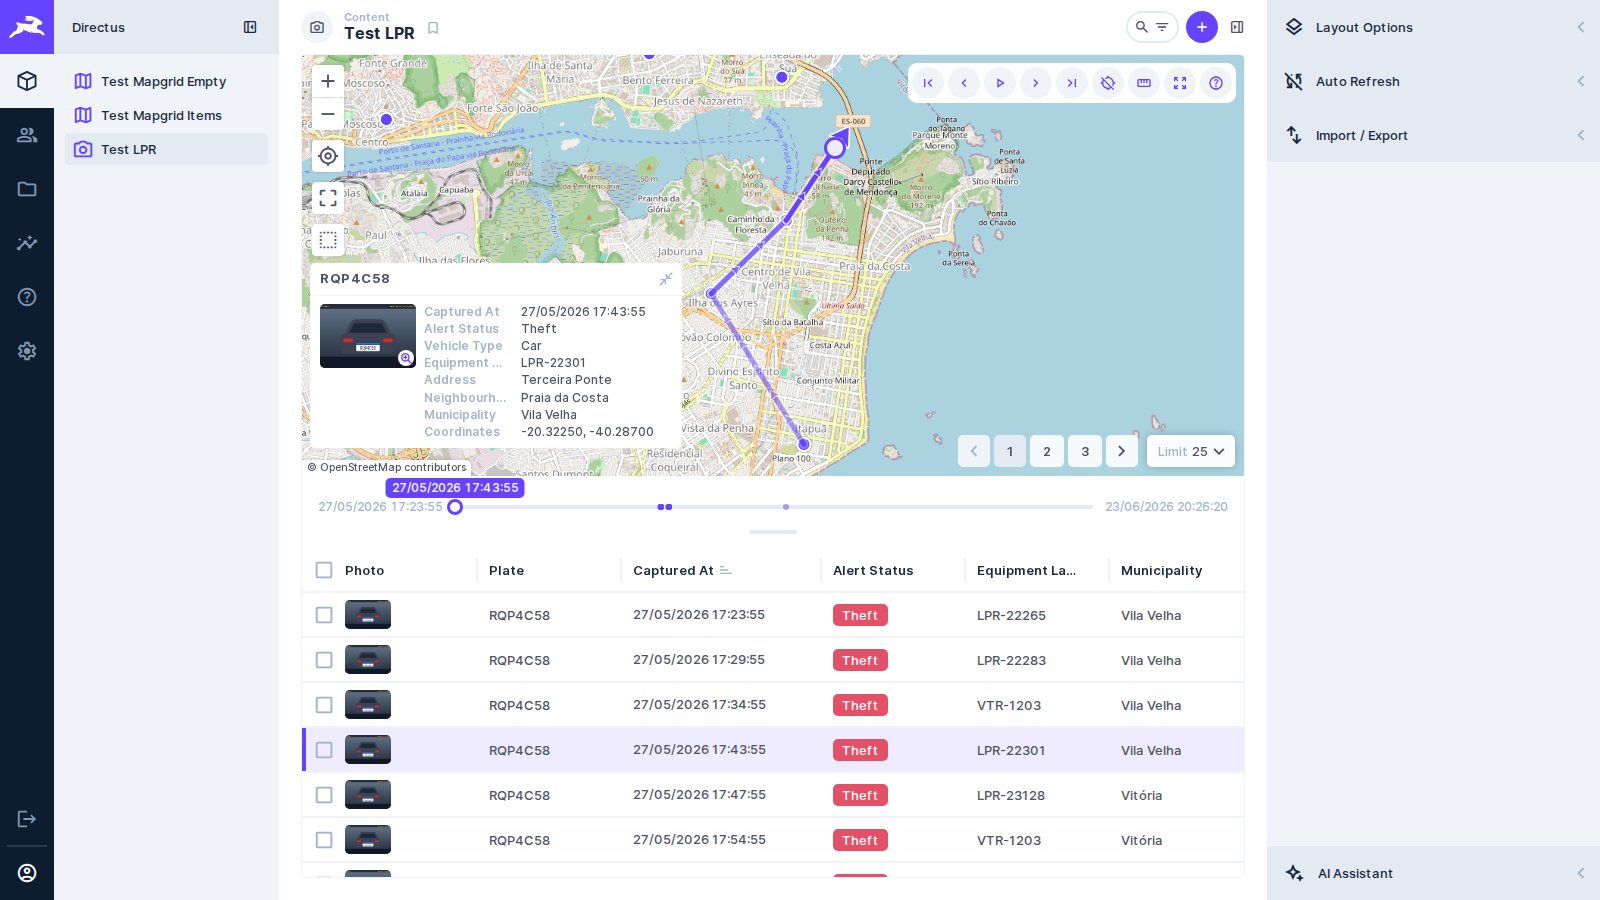Enter map fullscreen mode
The image size is (1600, 900).
point(328,198)
